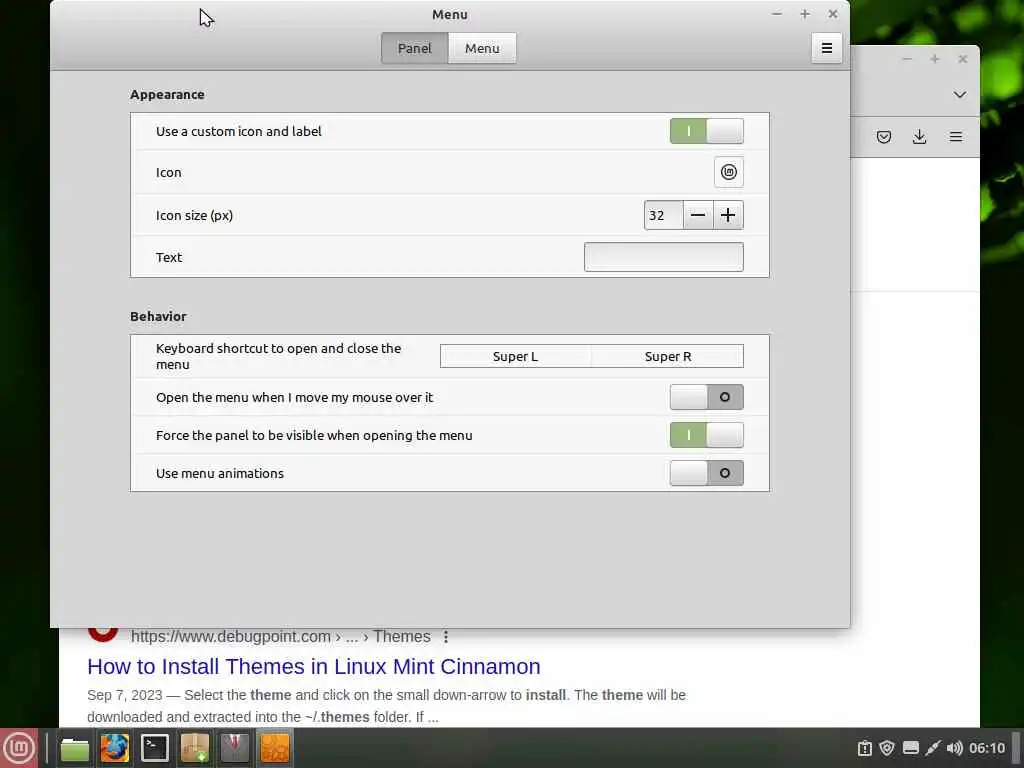This screenshot has height=768, width=1024.
Task: Switch to the Panel tab
Action: 415,48
